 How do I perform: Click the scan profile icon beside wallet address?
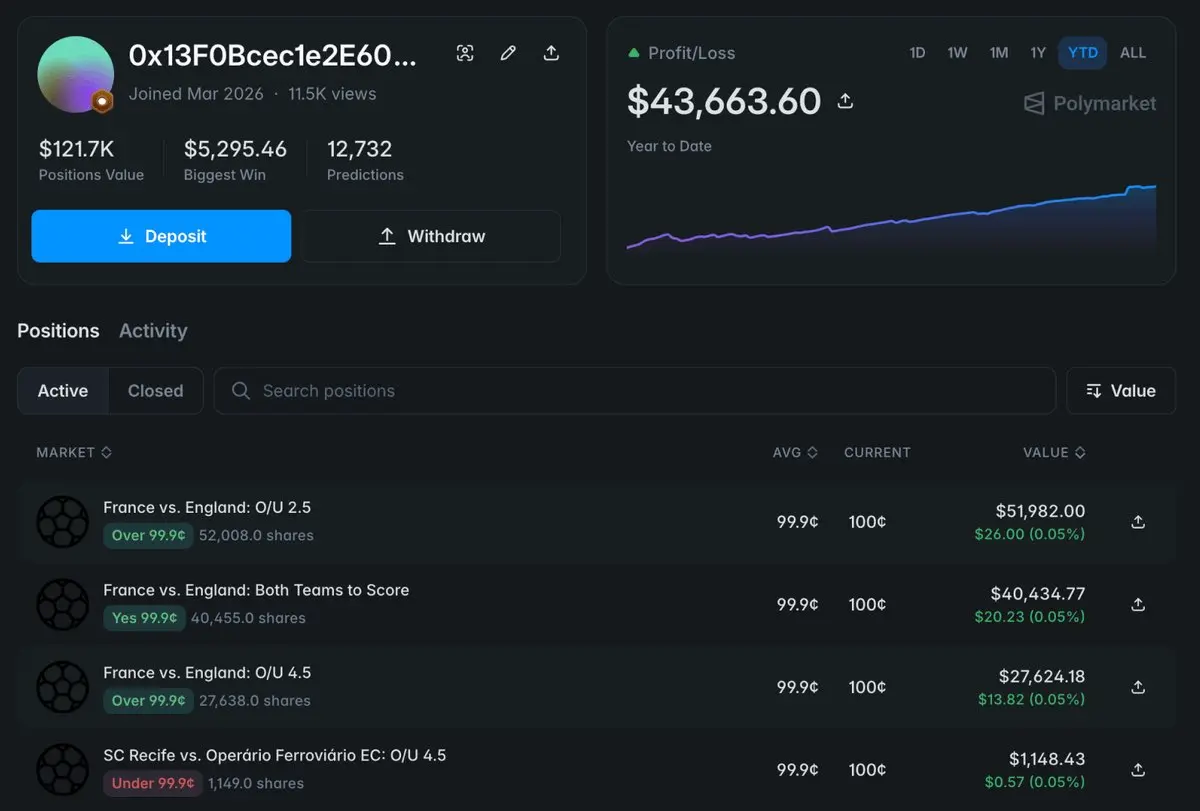465,53
